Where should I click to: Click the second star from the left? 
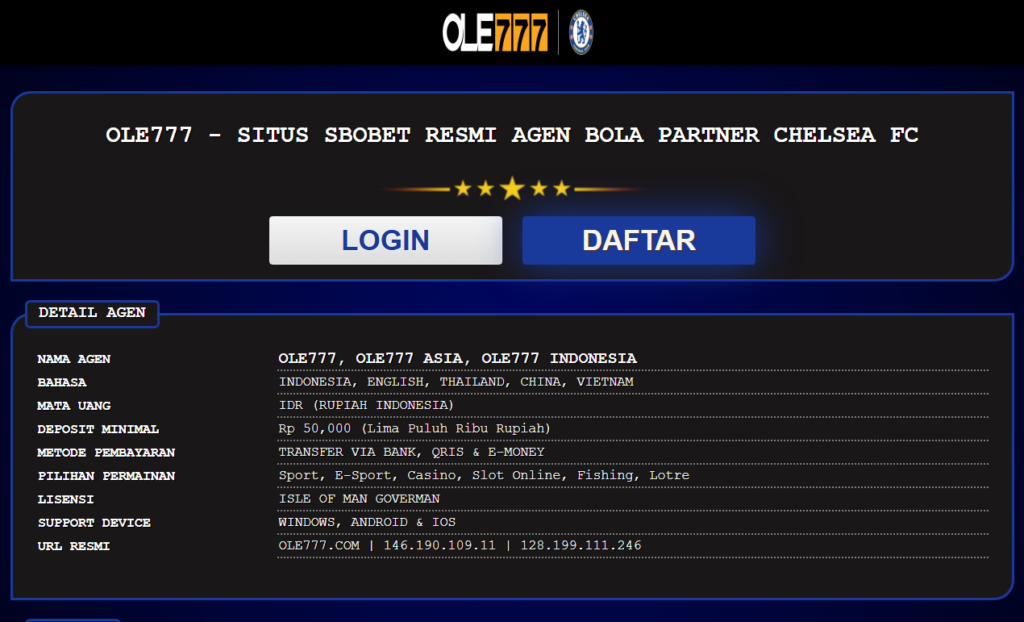coord(487,186)
